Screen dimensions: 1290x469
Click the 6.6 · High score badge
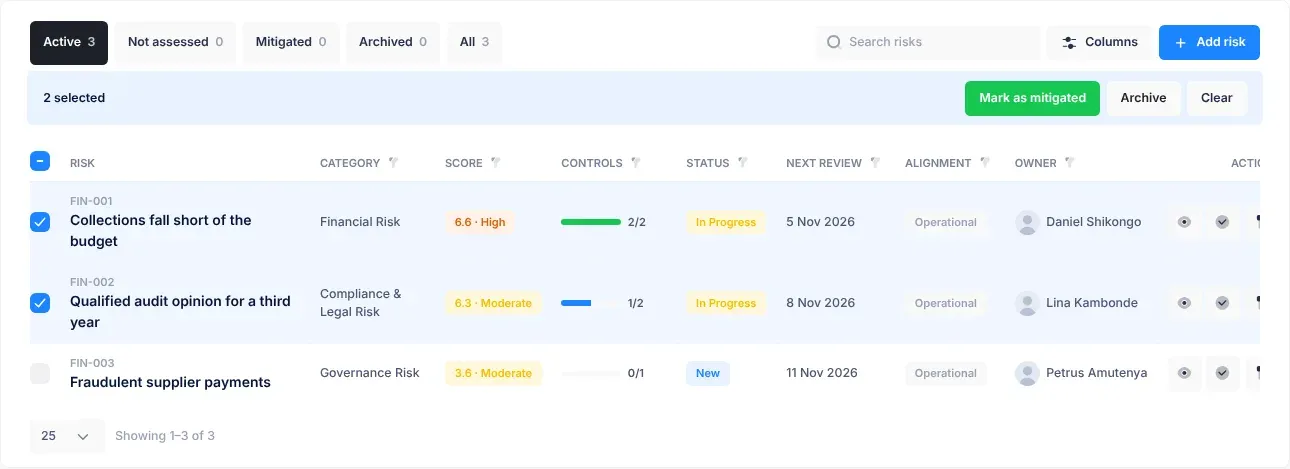[480, 222]
